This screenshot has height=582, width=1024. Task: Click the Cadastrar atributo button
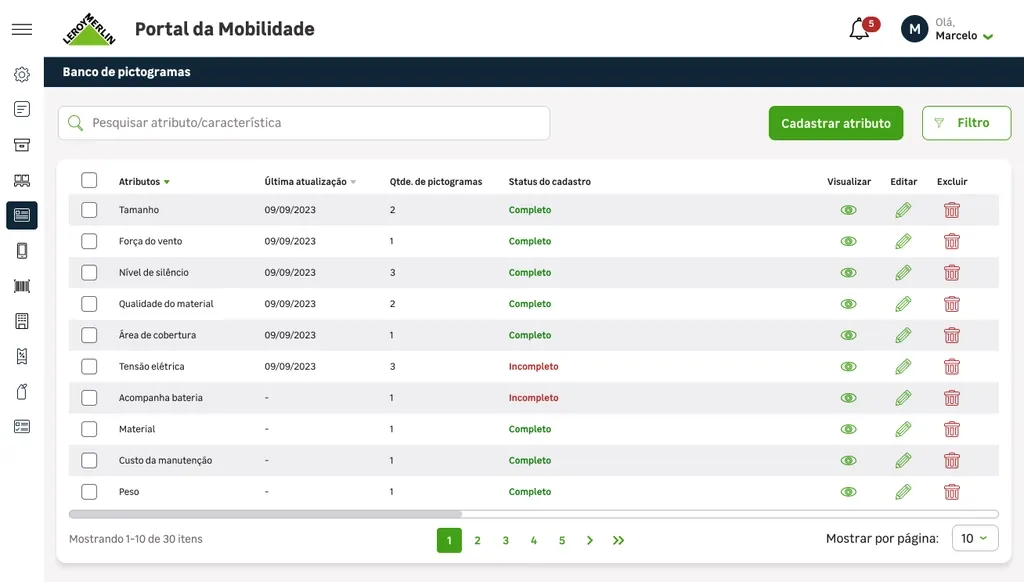click(836, 123)
